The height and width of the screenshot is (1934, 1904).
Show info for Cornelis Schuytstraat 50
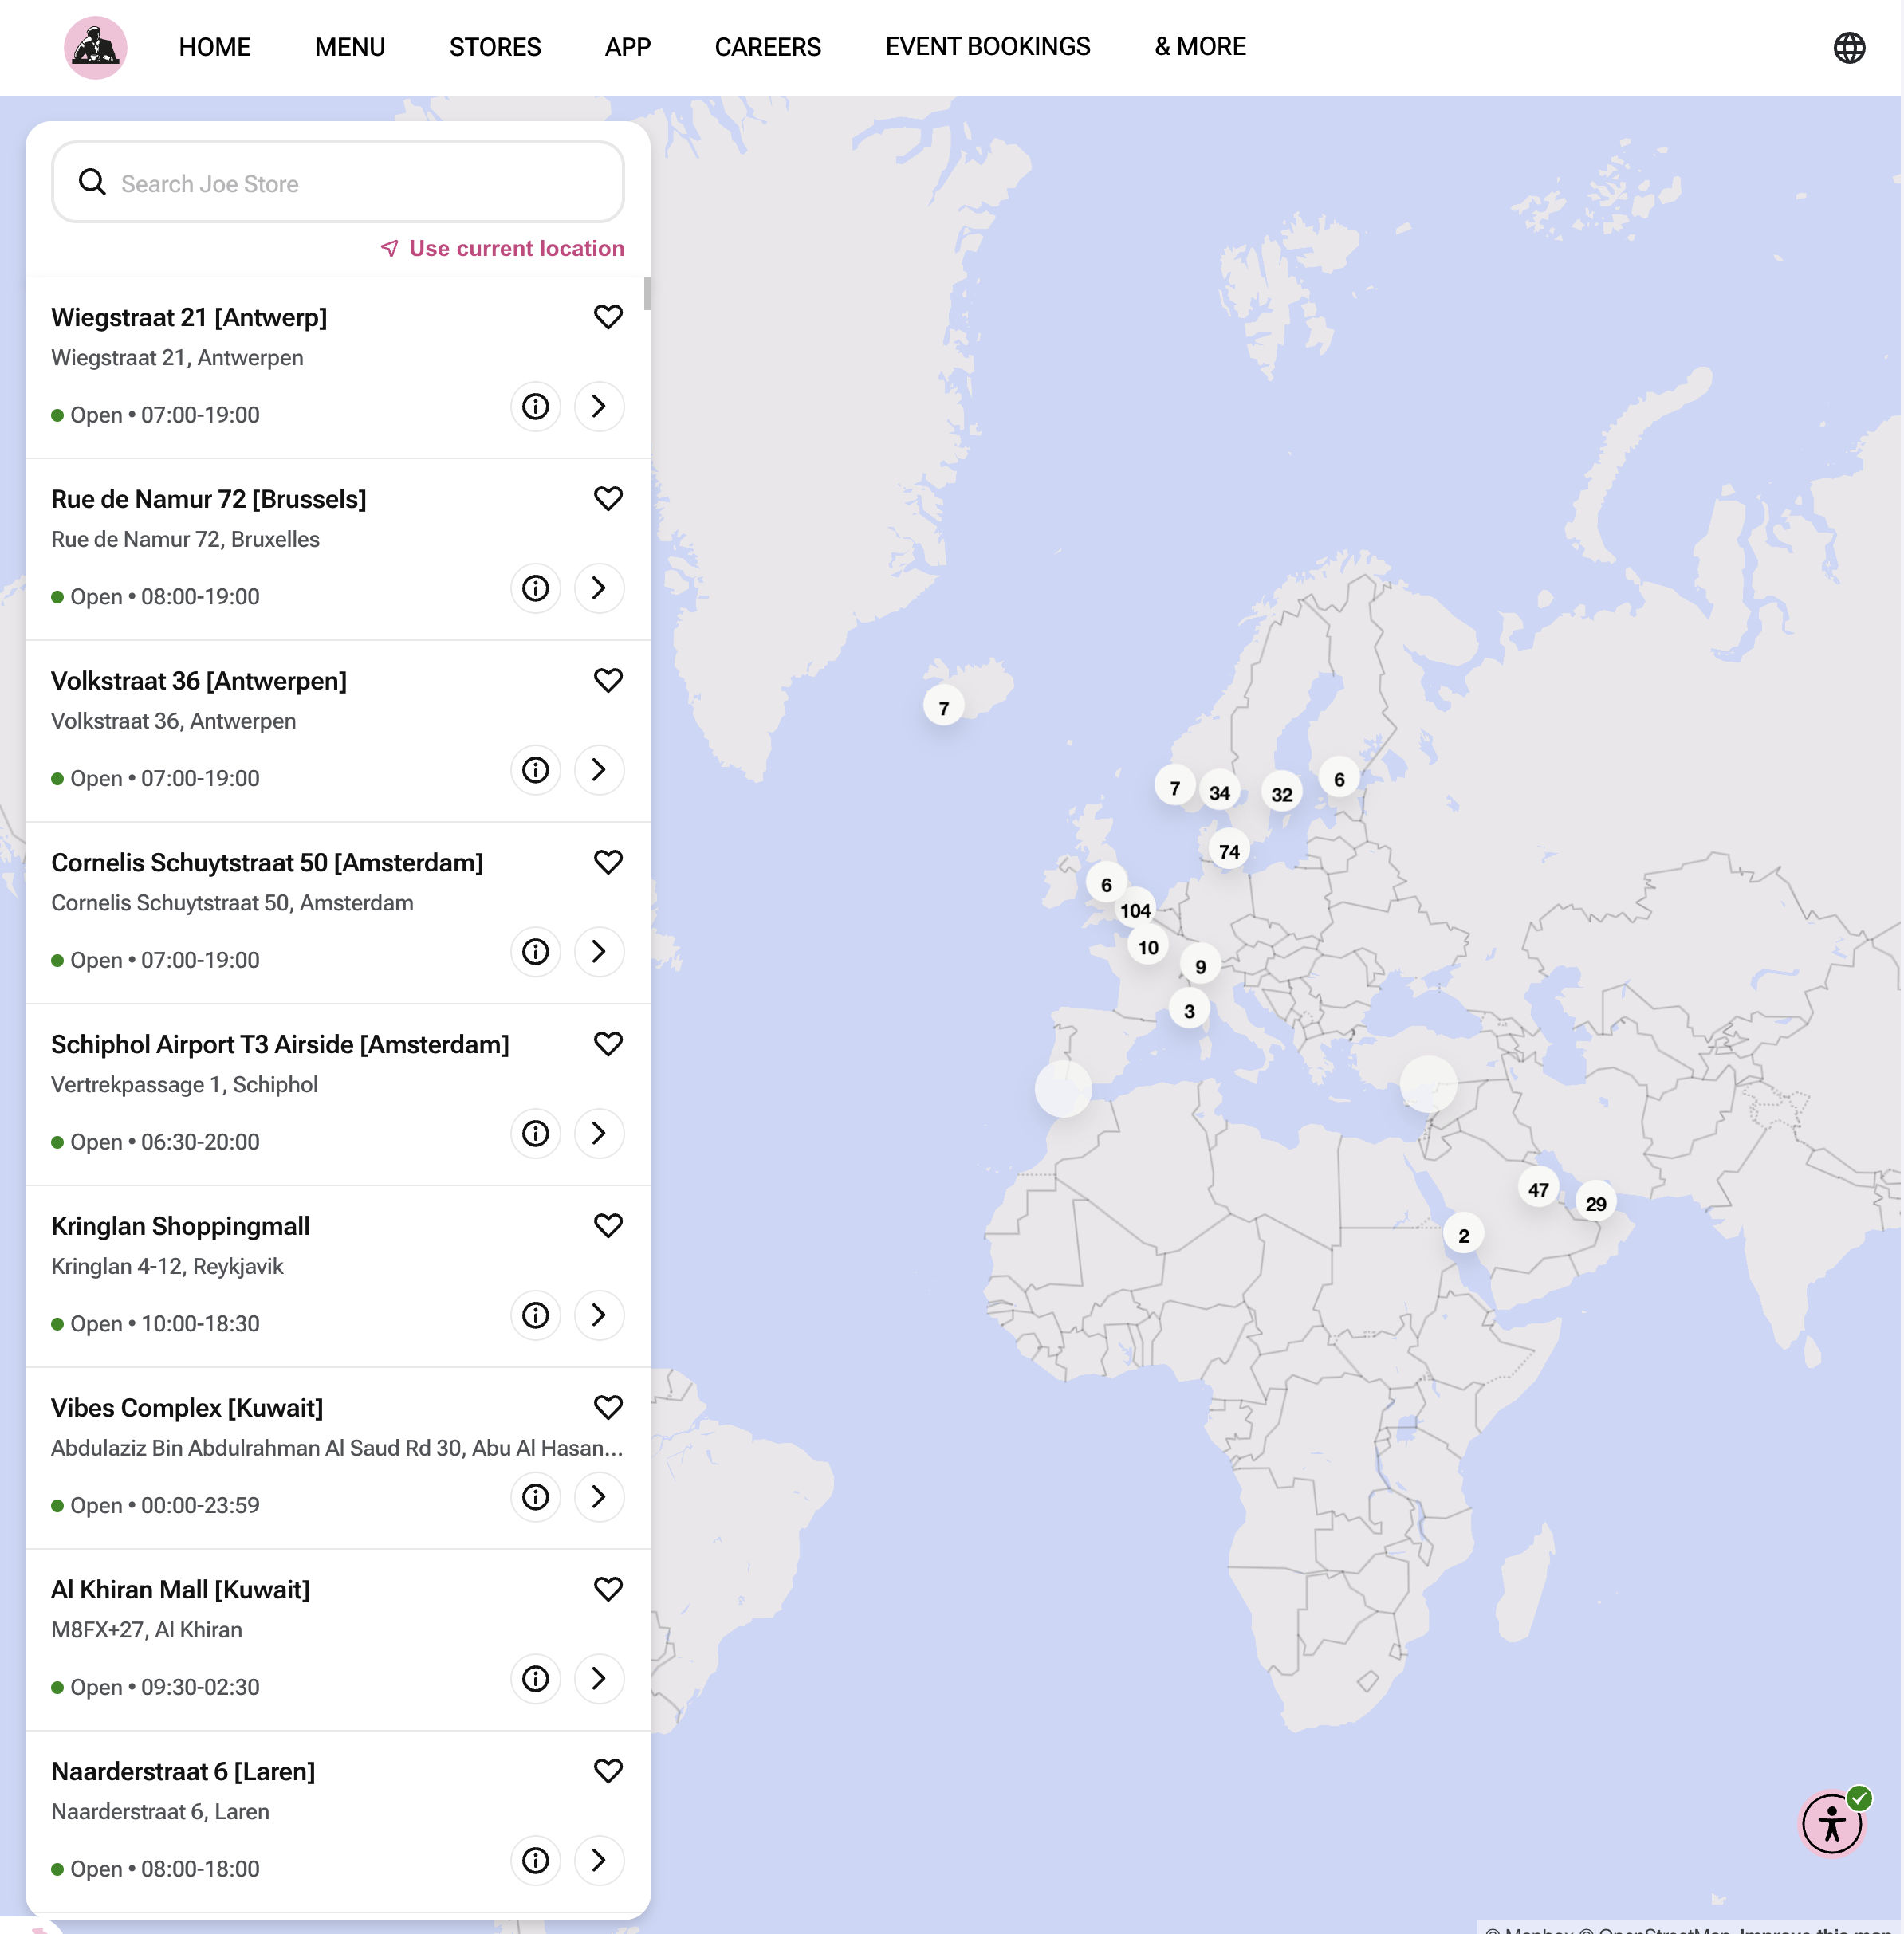point(536,951)
